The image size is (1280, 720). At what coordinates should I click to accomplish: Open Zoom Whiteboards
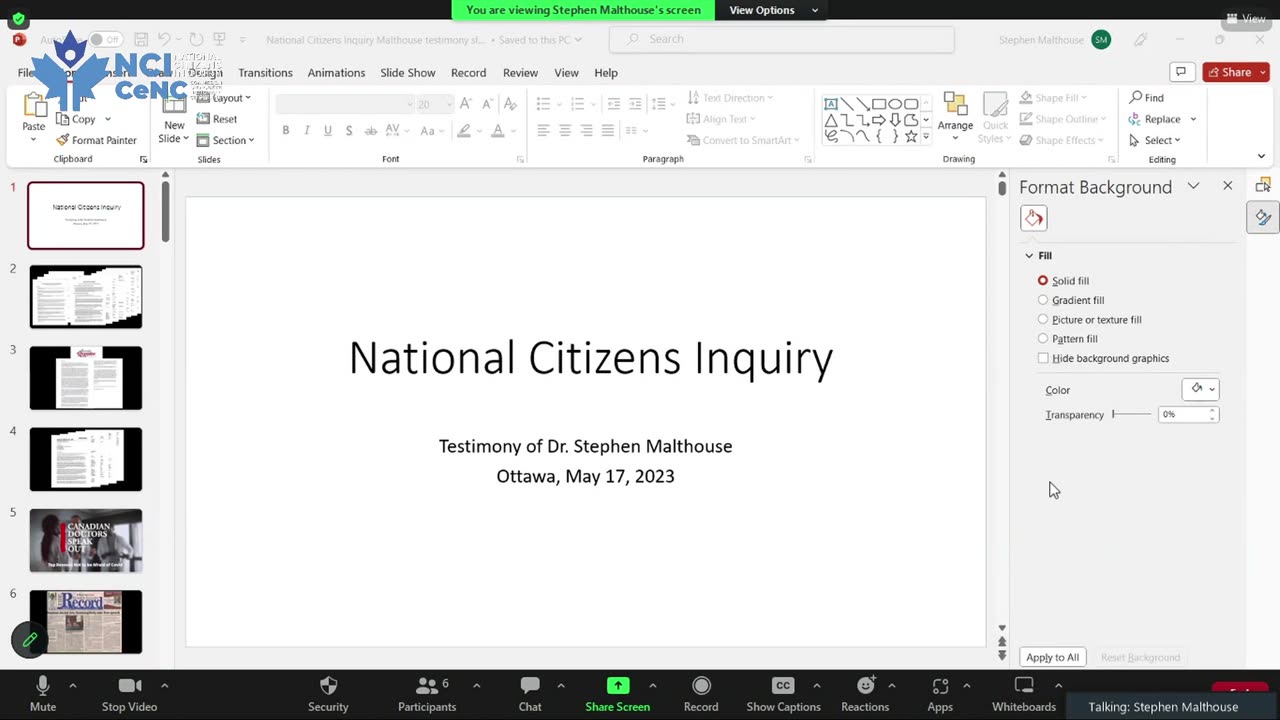pos(1024,693)
